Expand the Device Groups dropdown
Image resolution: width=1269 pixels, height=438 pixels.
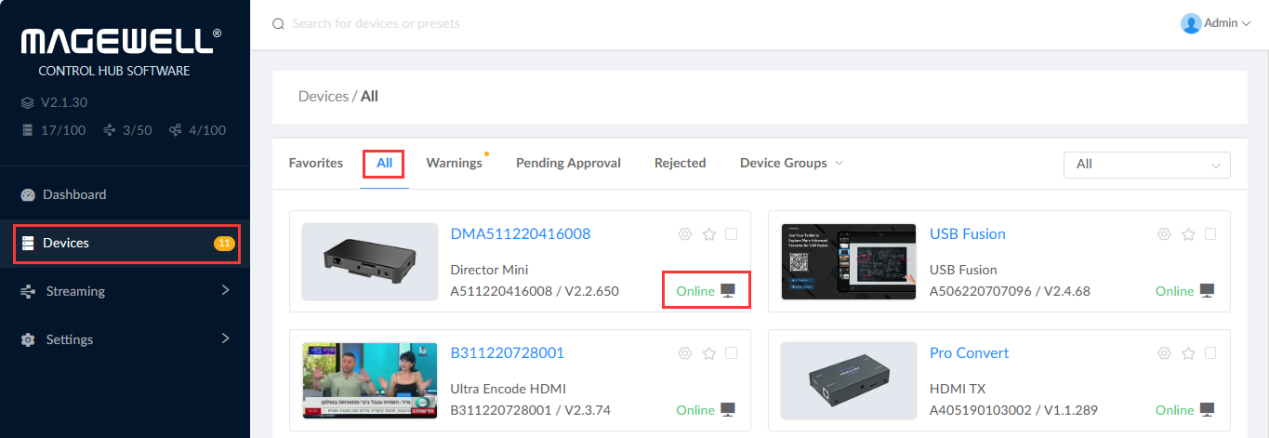791,163
